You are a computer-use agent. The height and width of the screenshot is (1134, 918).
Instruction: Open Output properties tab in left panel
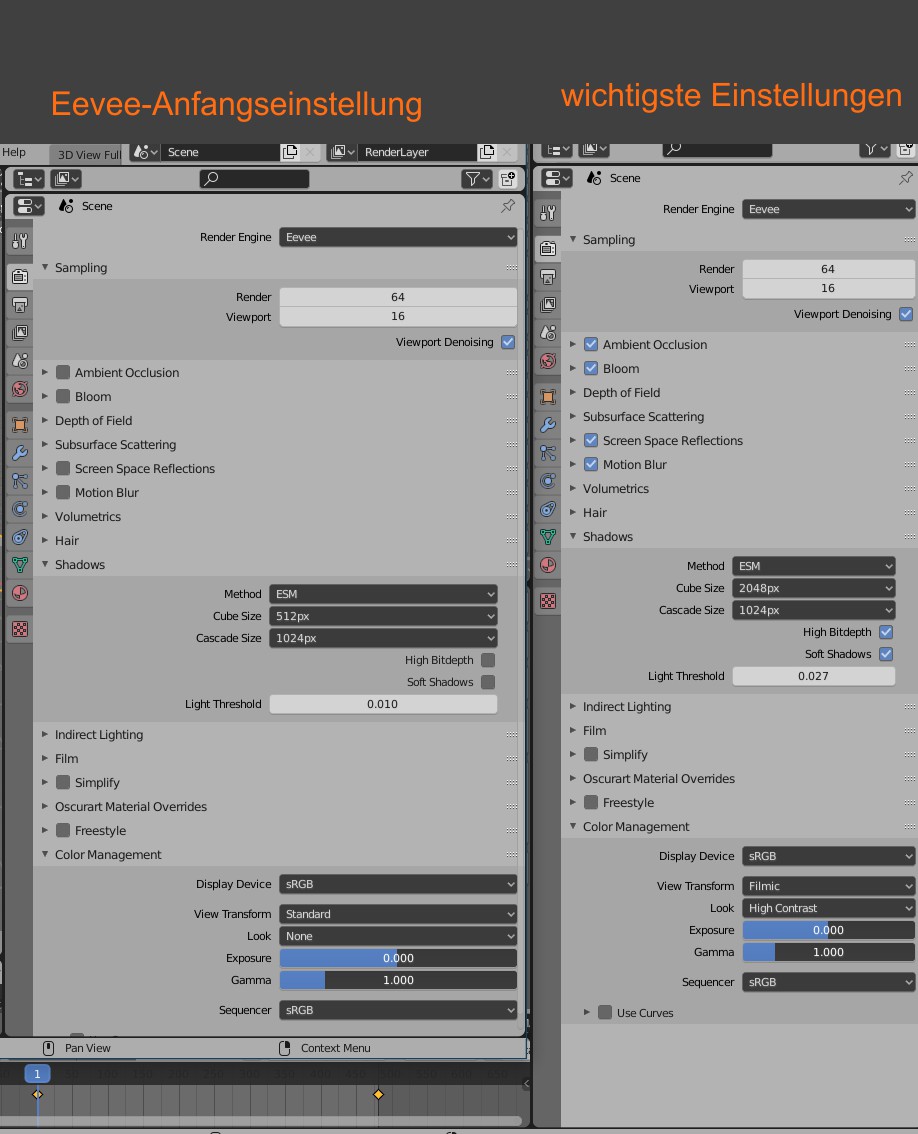click(20, 304)
